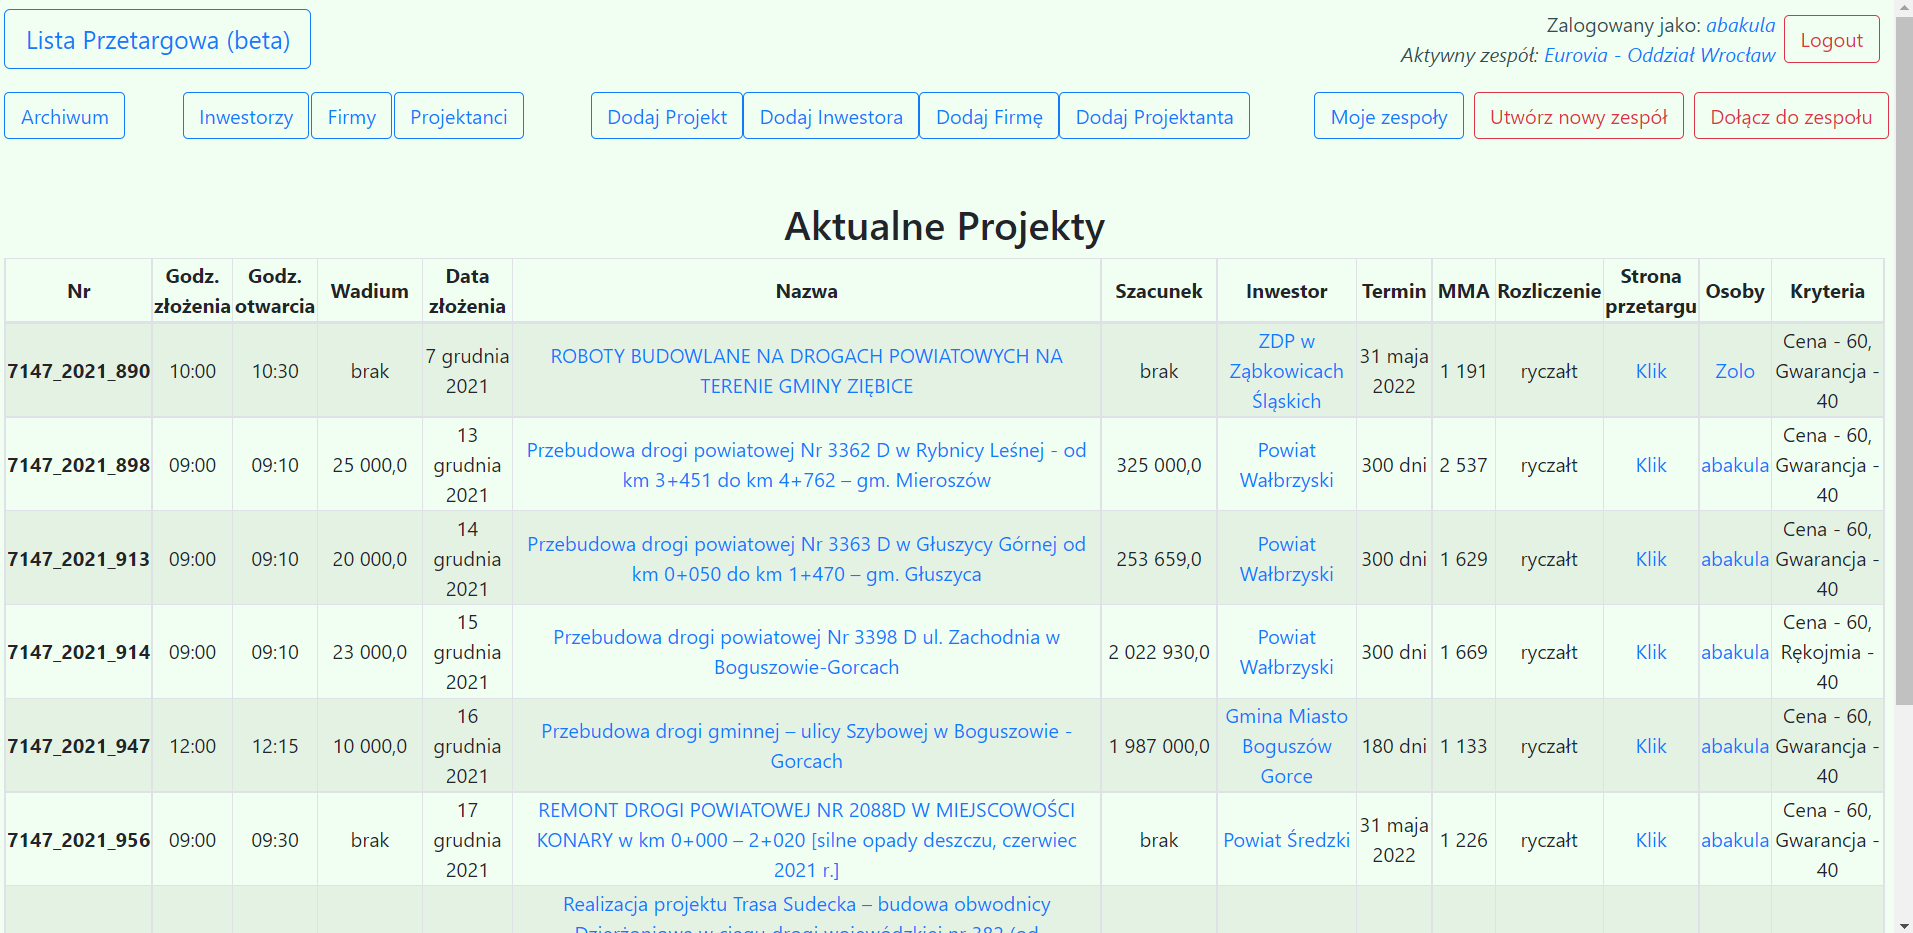This screenshot has height=933, width=1913.
Task: Open abakula person link in row 7147_2021_914
Action: point(1734,652)
